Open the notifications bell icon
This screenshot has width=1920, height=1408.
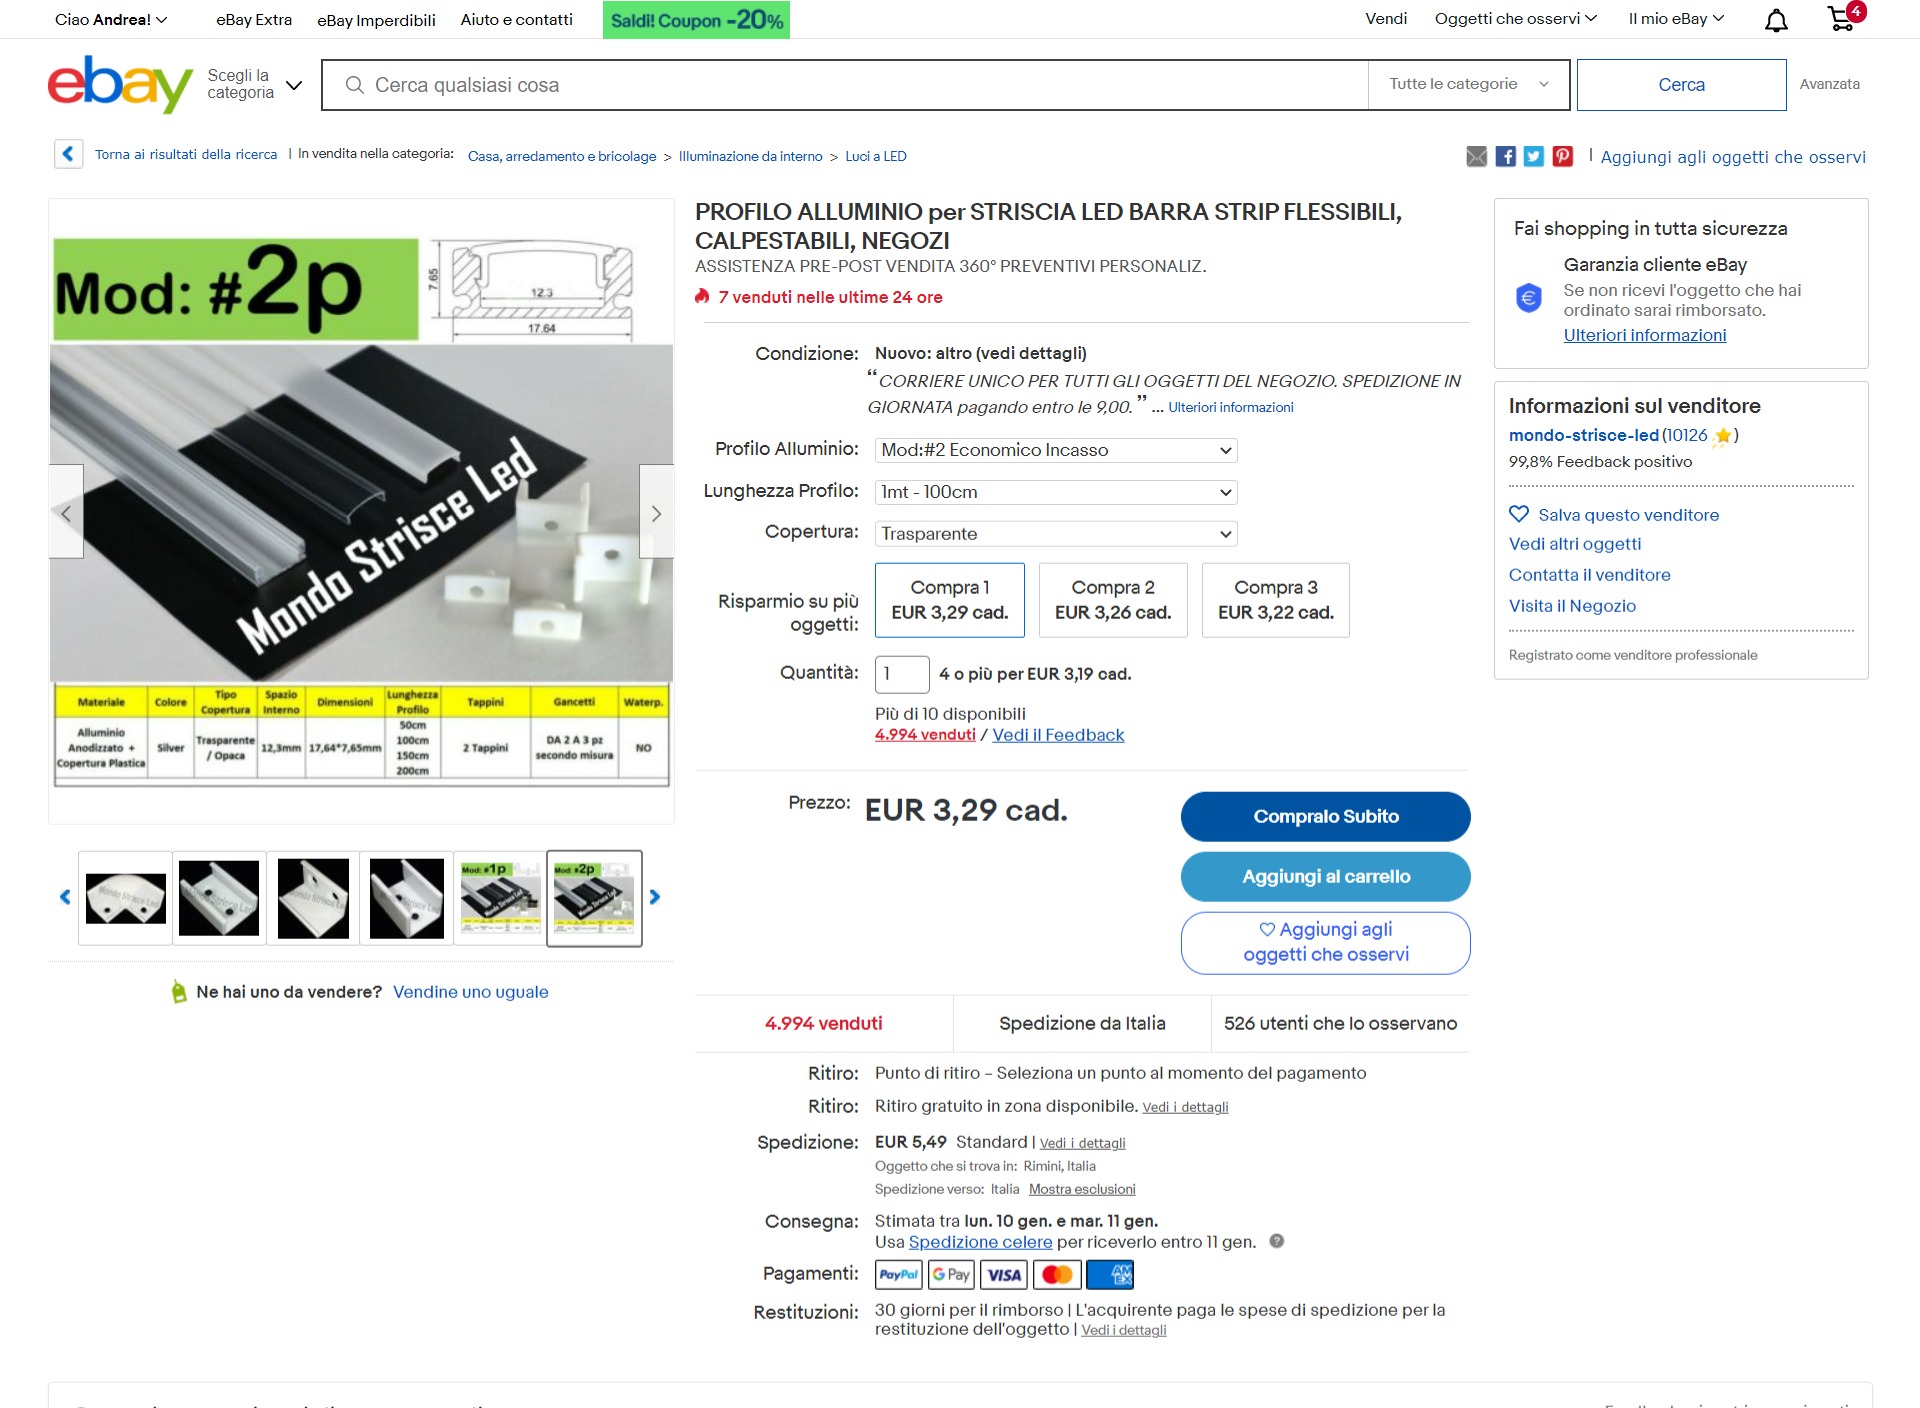pos(1776,20)
